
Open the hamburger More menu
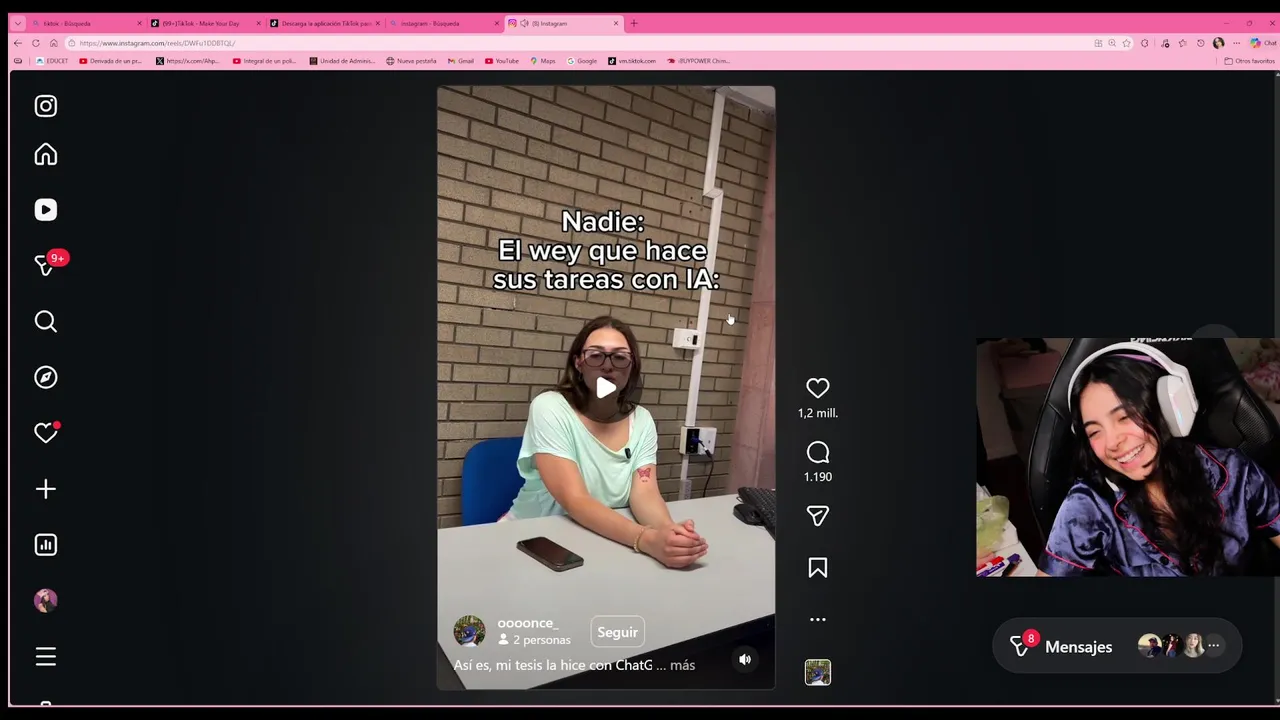pos(46,656)
